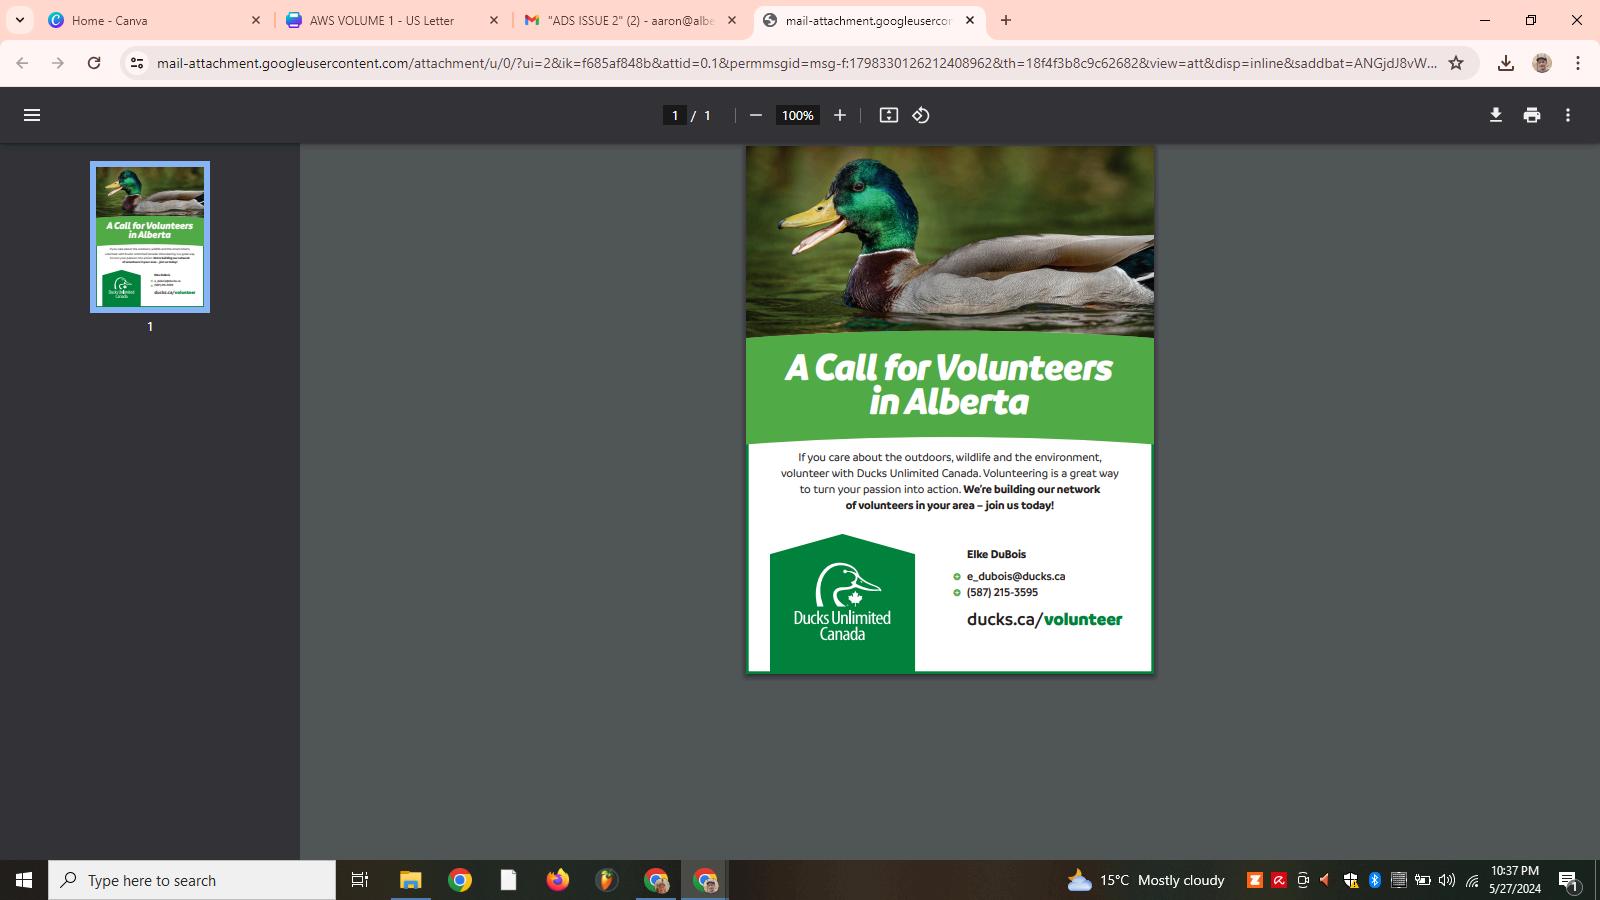The image size is (1600, 900).
Task: Close the ADS ISSUE 2 Gmail tab
Action: coord(732,20)
